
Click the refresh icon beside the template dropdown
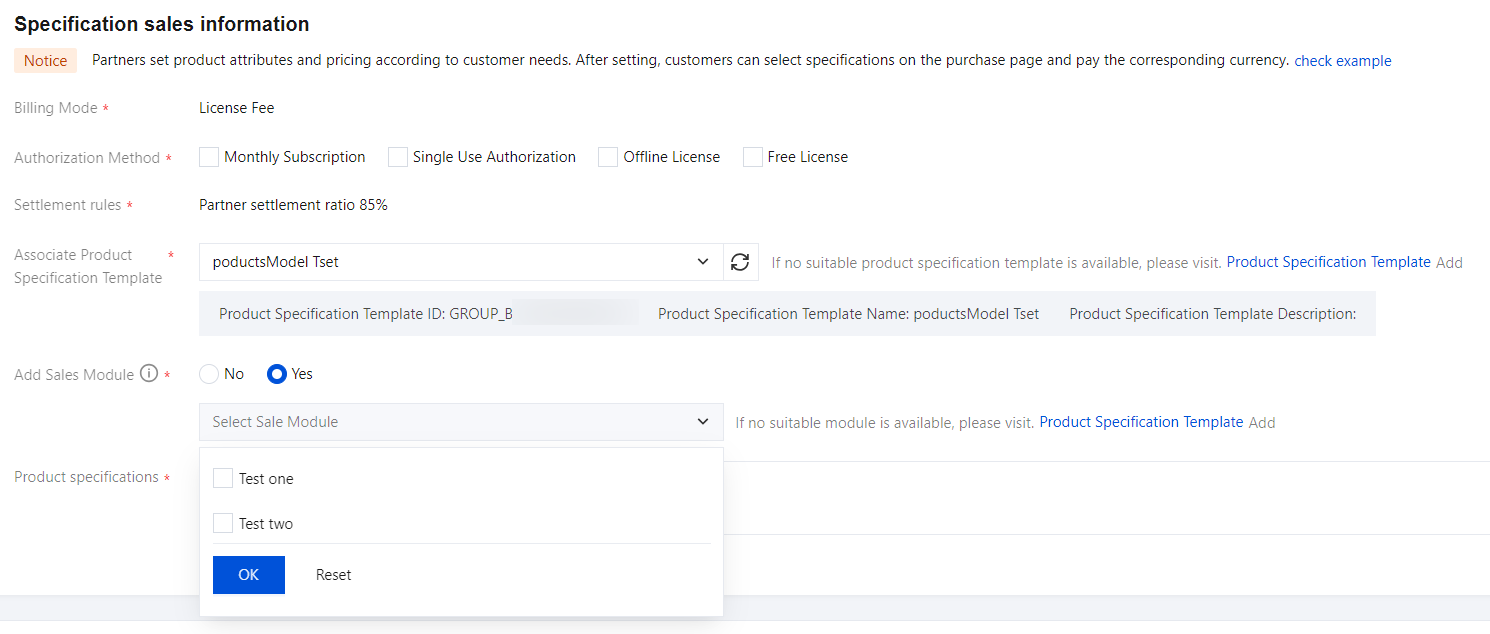tap(740, 262)
